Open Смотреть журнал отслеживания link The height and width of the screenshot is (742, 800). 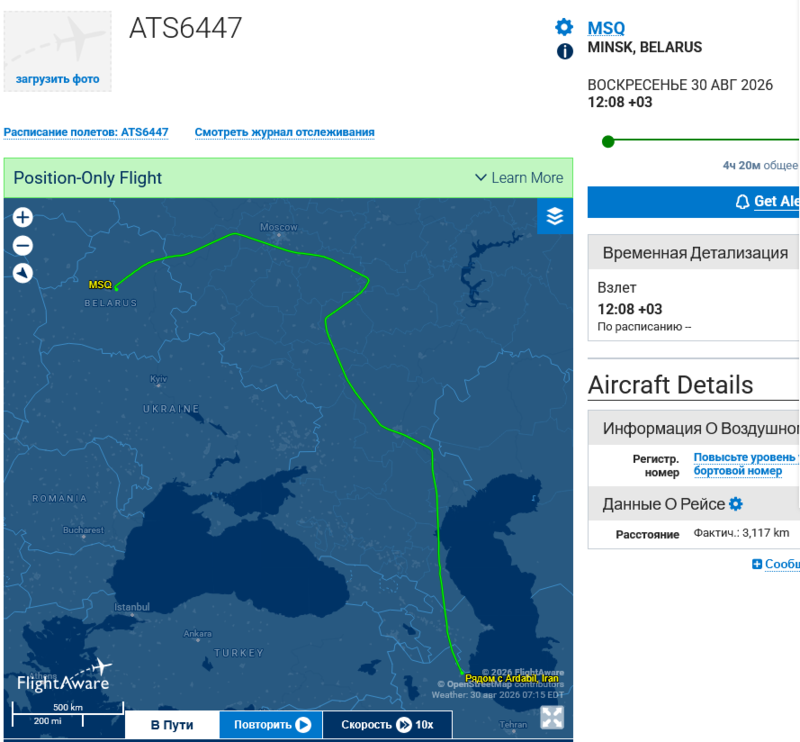pyautogui.click(x=285, y=132)
